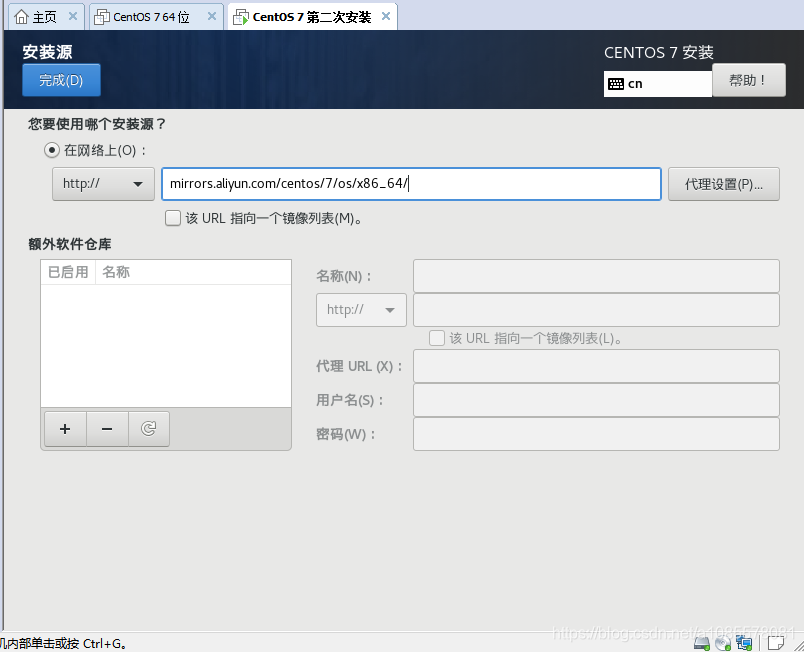Select the CentOS 7 第二次安装 tab
This screenshot has height=652, width=804.
pos(311,17)
